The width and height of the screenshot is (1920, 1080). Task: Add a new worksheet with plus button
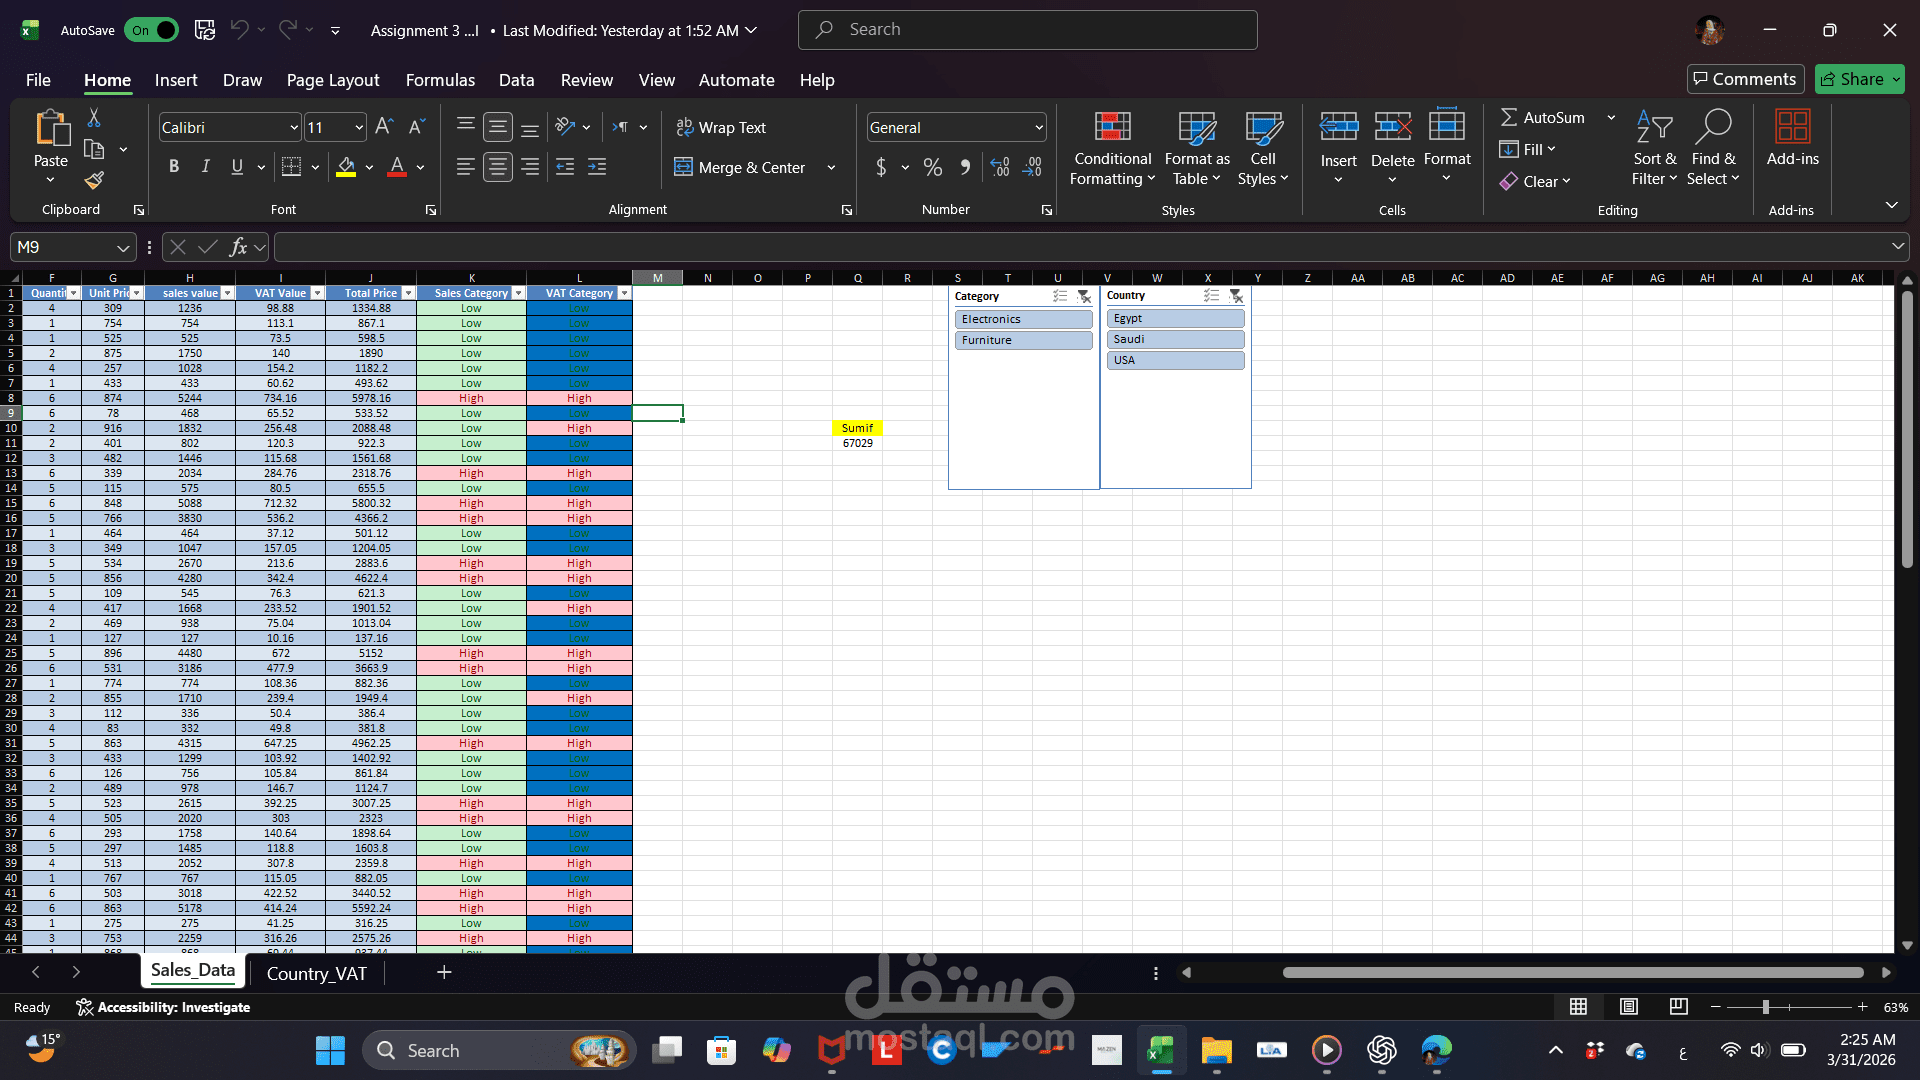tap(444, 972)
